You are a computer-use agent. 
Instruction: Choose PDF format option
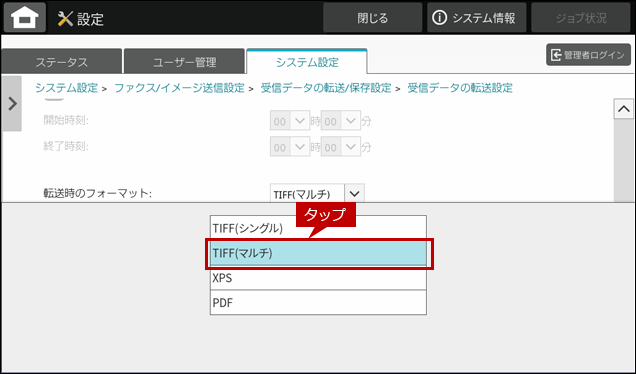[318, 303]
